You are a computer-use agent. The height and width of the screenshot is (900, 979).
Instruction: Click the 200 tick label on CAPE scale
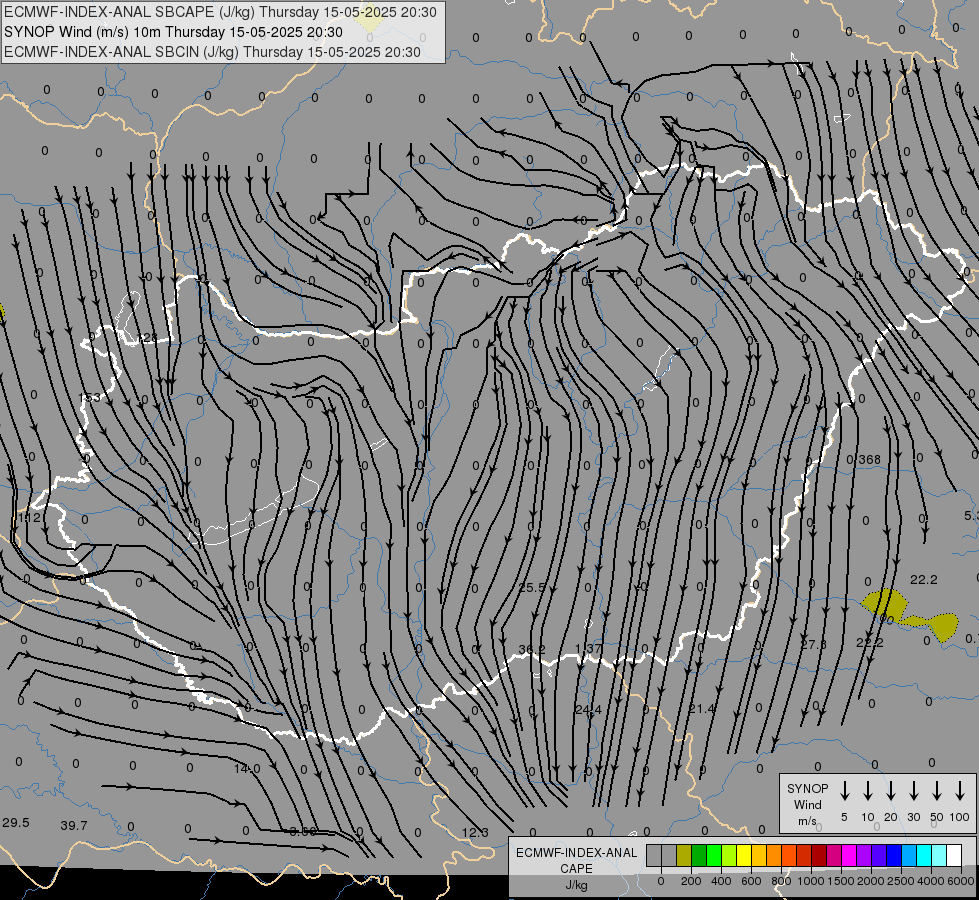[x=691, y=881]
